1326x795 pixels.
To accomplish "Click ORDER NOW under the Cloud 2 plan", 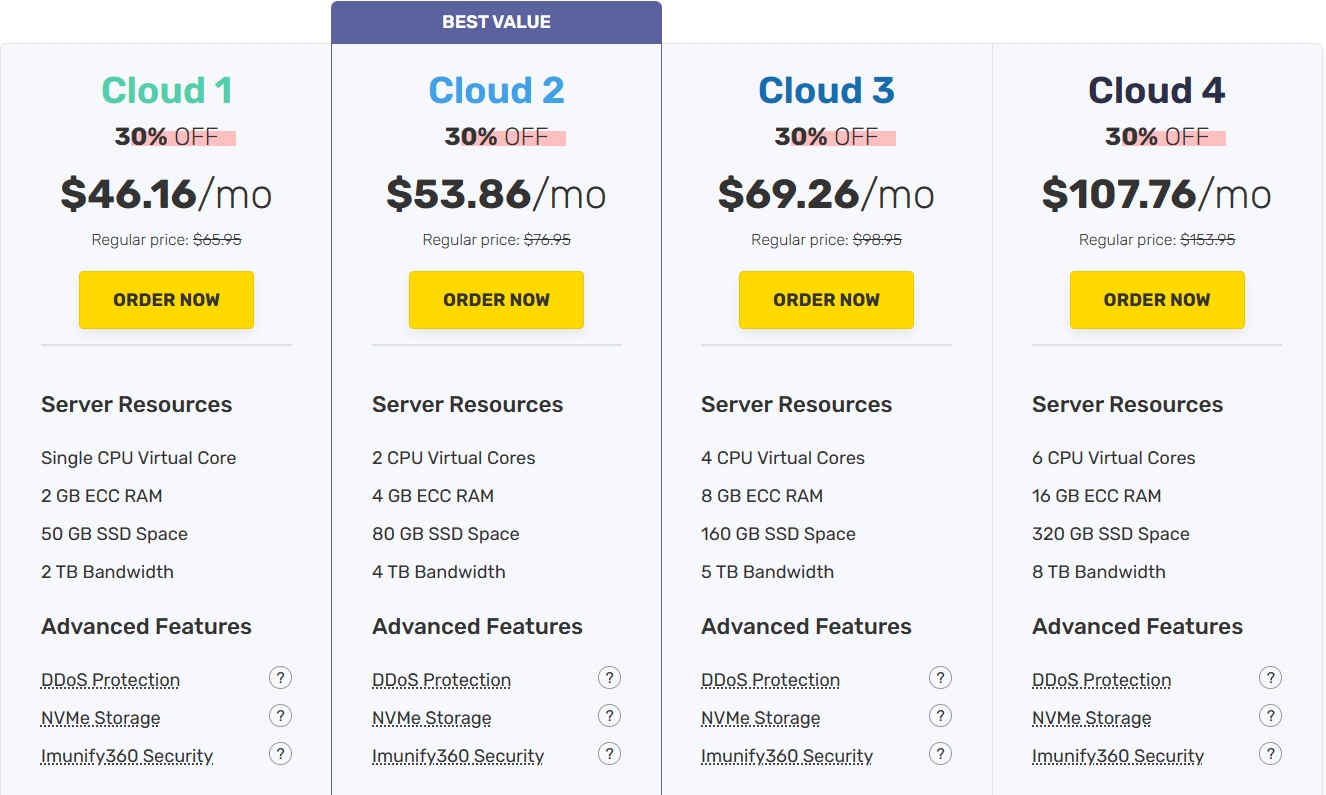I will coord(496,299).
